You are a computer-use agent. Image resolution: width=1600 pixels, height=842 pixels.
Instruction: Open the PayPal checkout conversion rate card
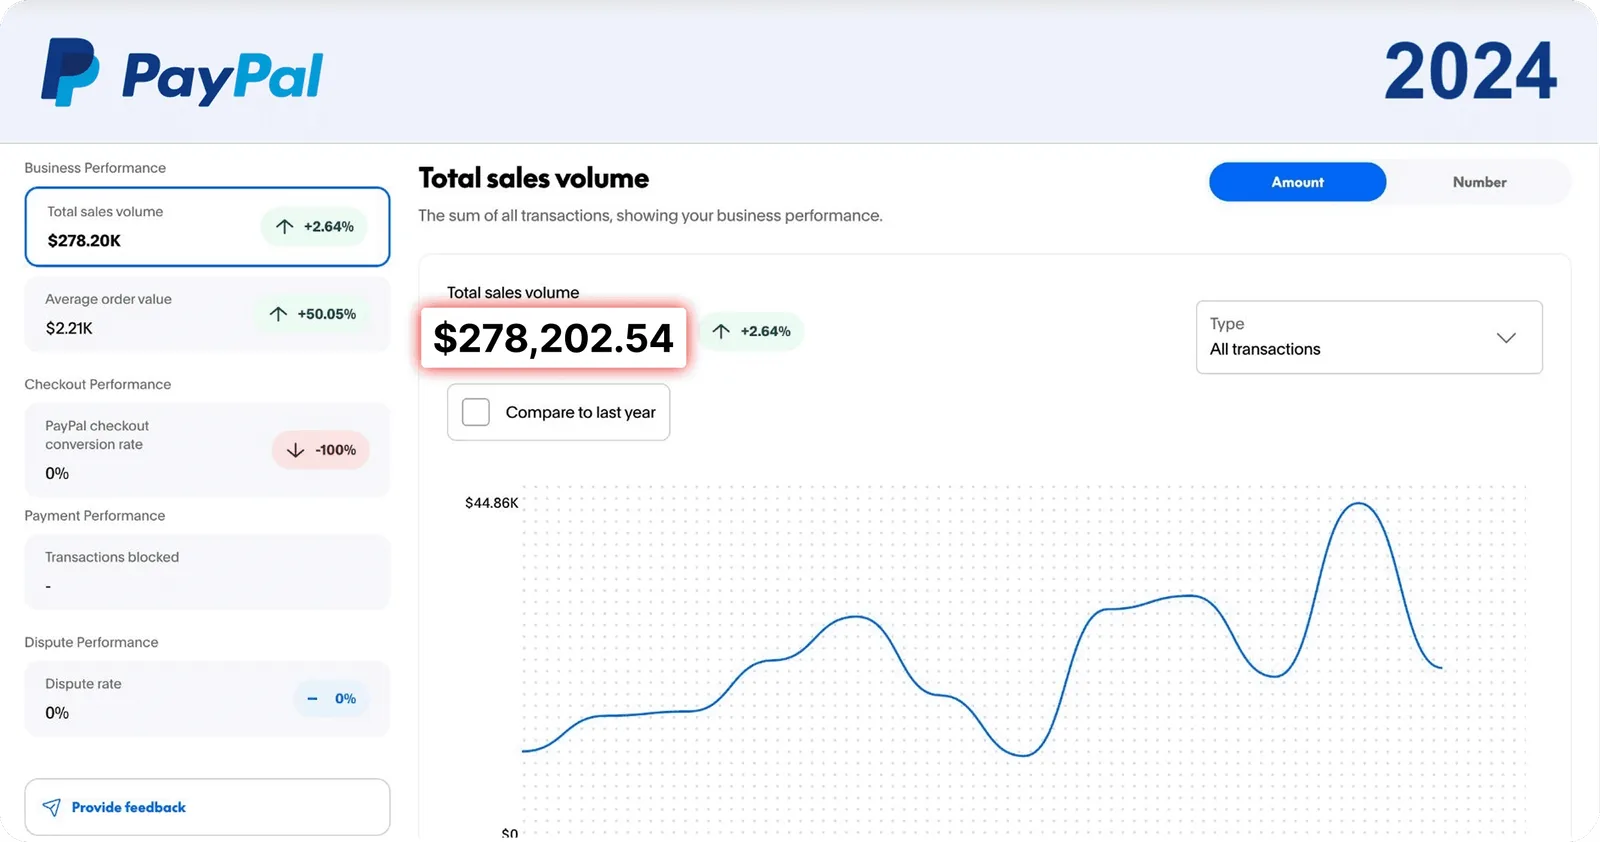(207, 450)
